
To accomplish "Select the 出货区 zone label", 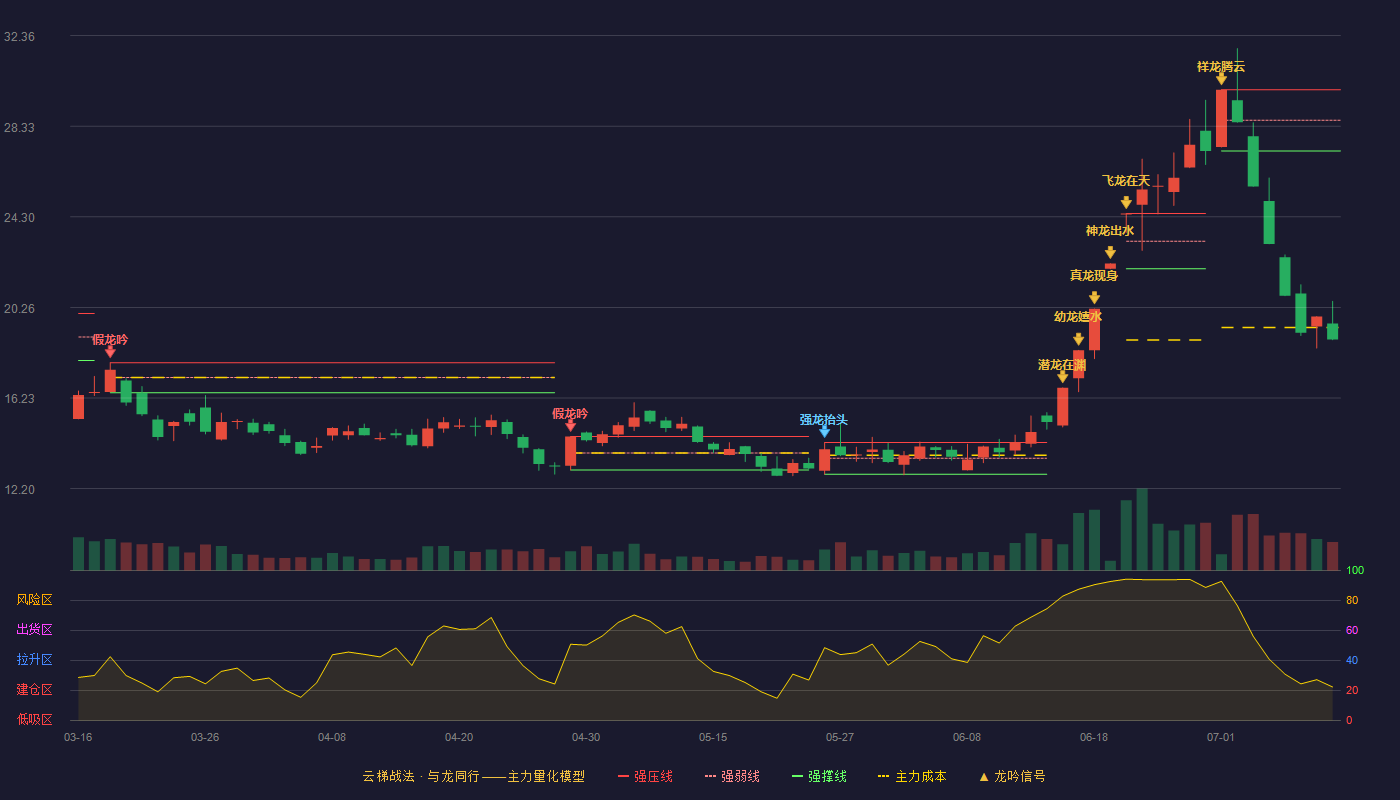I will pyautogui.click(x=34, y=630).
